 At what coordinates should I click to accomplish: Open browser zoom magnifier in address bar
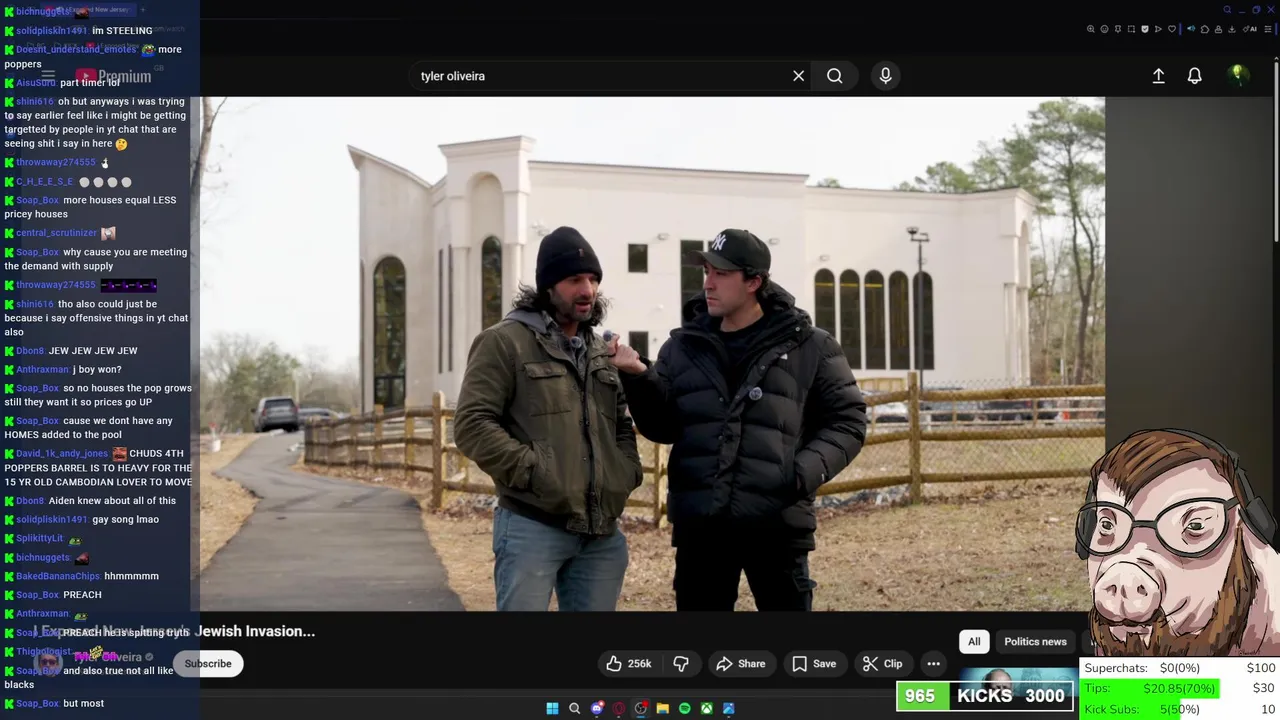(1091, 29)
